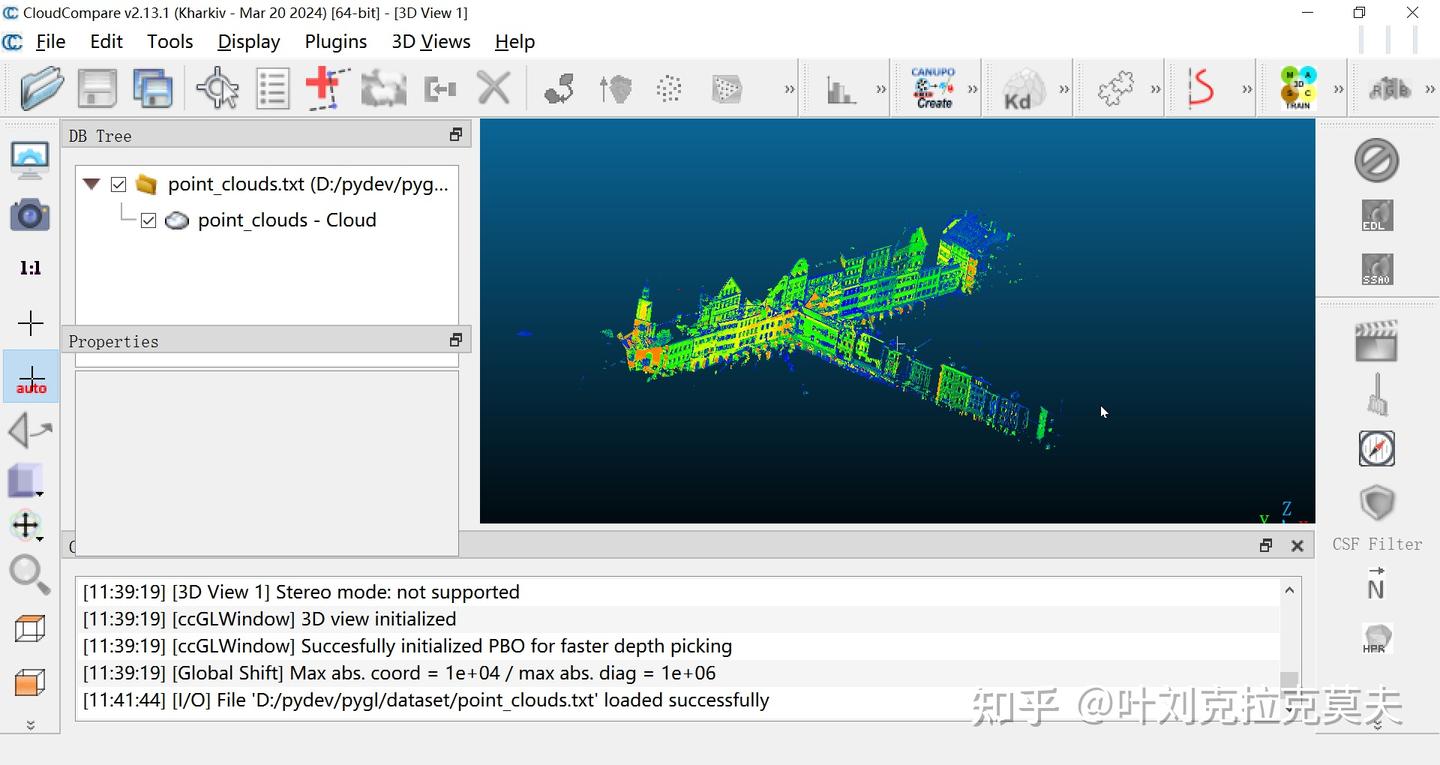Uncheck the point_clouds.txt visibility checkbox
Screen dimensions: 1440x765
pos(118,184)
